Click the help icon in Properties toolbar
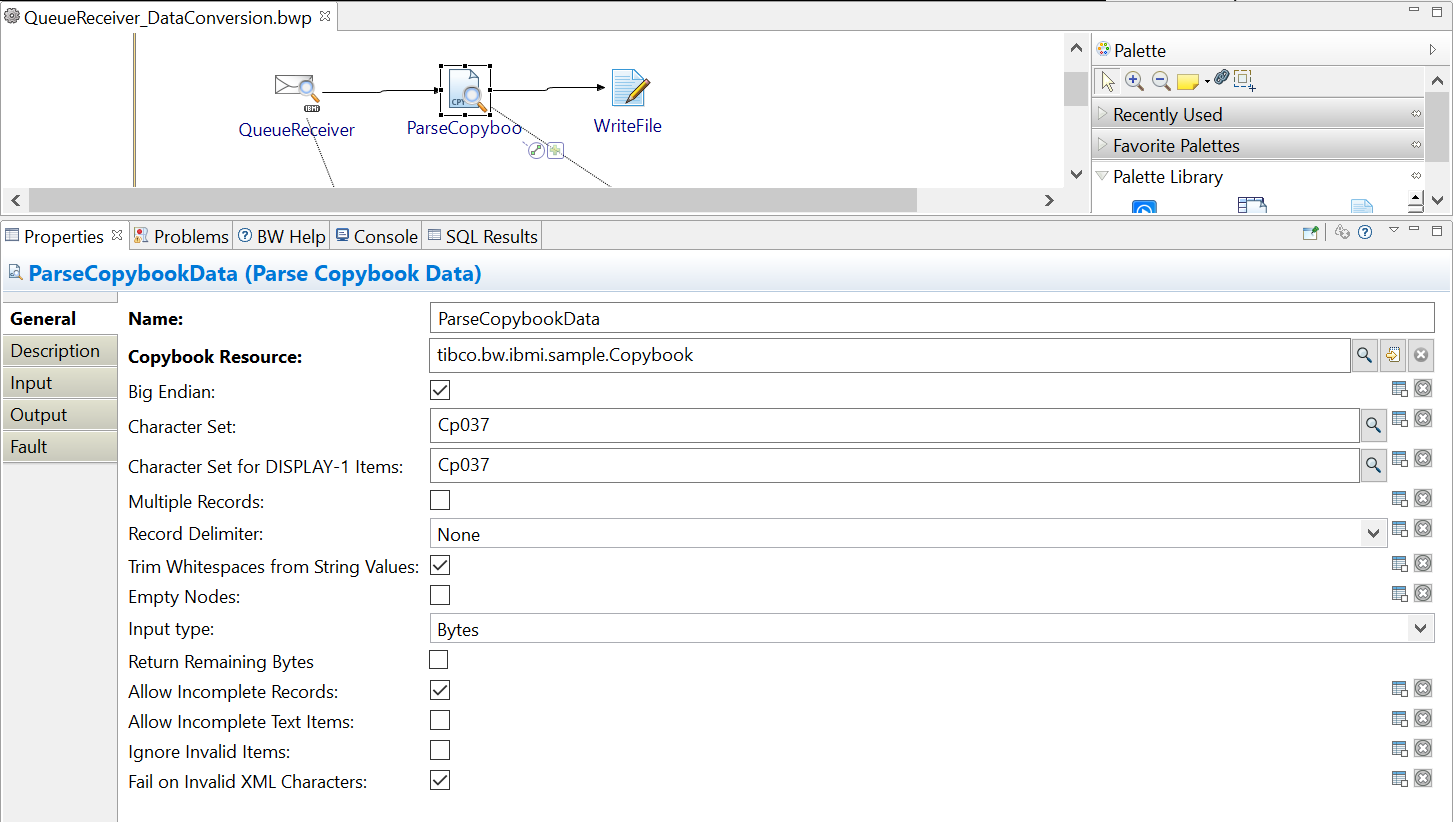1453x822 pixels. (x=1365, y=232)
